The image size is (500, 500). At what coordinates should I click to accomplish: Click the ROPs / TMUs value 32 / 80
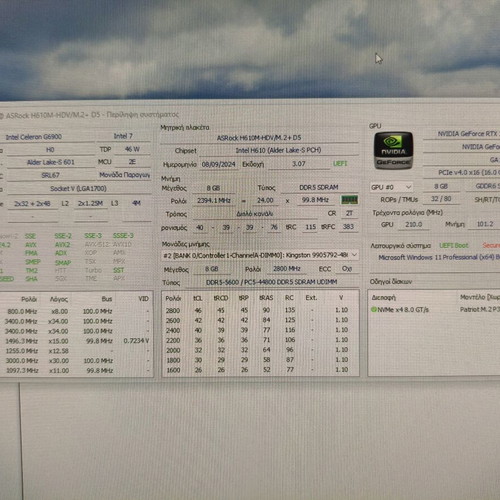click(441, 199)
